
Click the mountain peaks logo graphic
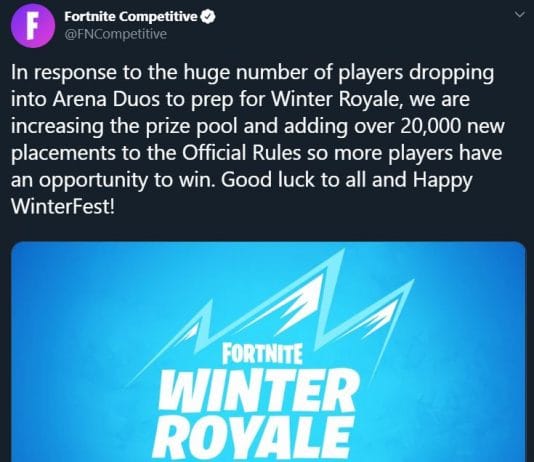272,313
